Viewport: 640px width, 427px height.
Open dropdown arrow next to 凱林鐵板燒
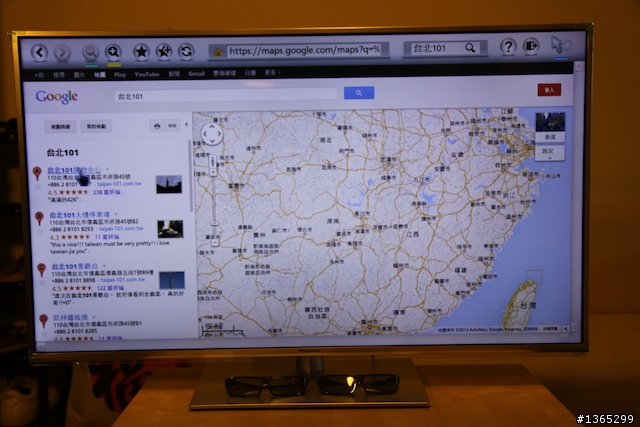pyautogui.click(x=94, y=317)
